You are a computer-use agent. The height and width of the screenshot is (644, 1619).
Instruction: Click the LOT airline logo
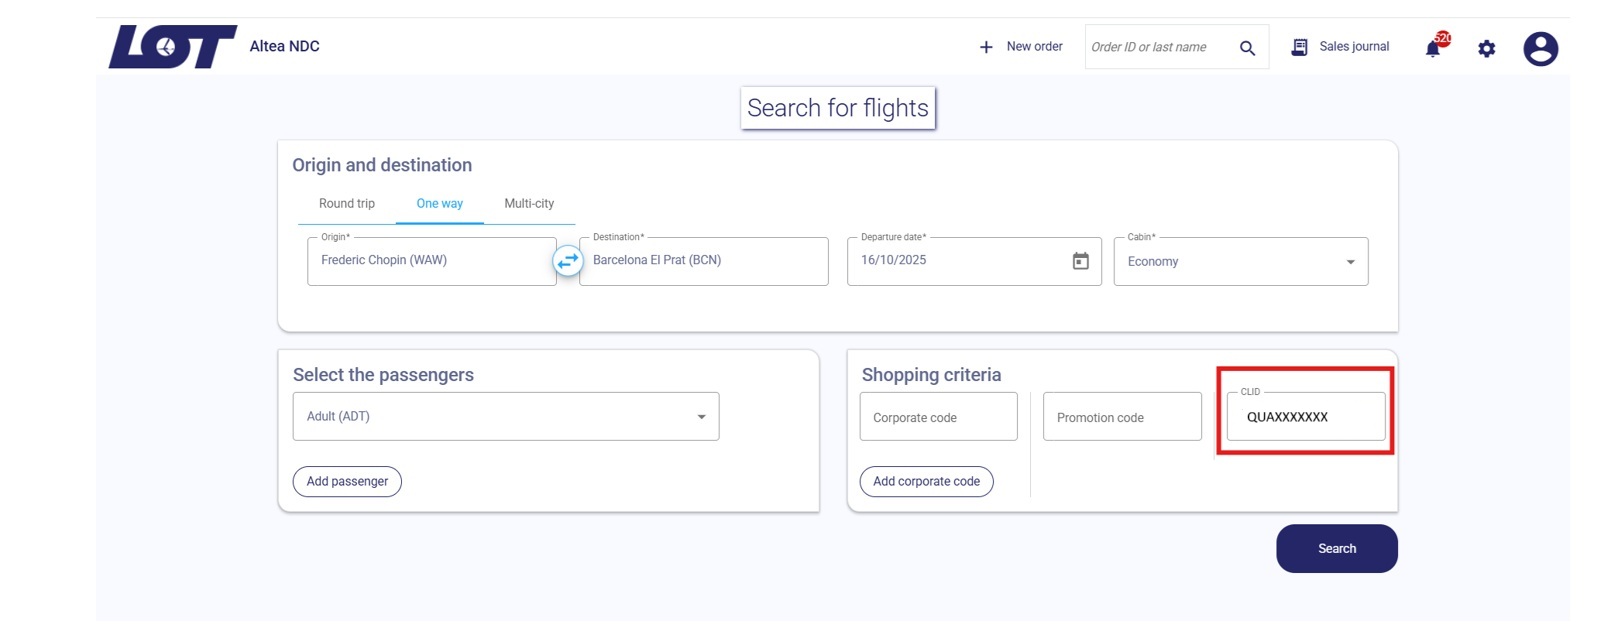pyautogui.click(x=172, y=47)
